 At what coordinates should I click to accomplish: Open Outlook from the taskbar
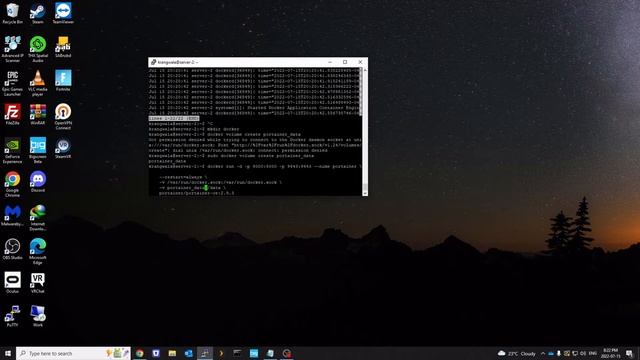click(189, 353)
